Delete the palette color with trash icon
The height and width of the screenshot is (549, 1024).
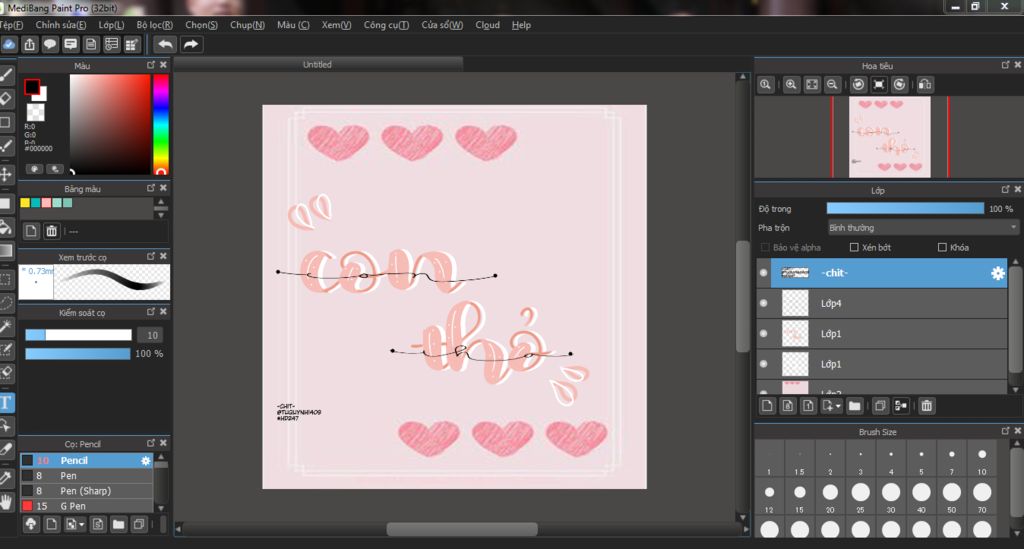(x=52, y=231)
